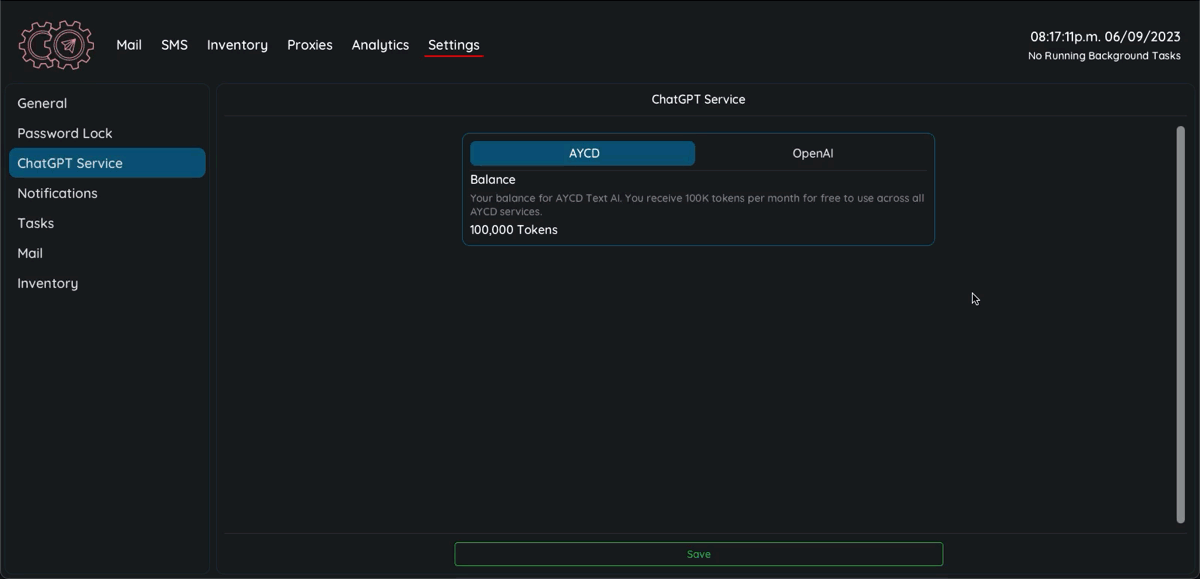Click ChatGPT Service in the sidebar
This screenshot has width=1200, height=579.
pyautogui.click(x=70, y=163)
